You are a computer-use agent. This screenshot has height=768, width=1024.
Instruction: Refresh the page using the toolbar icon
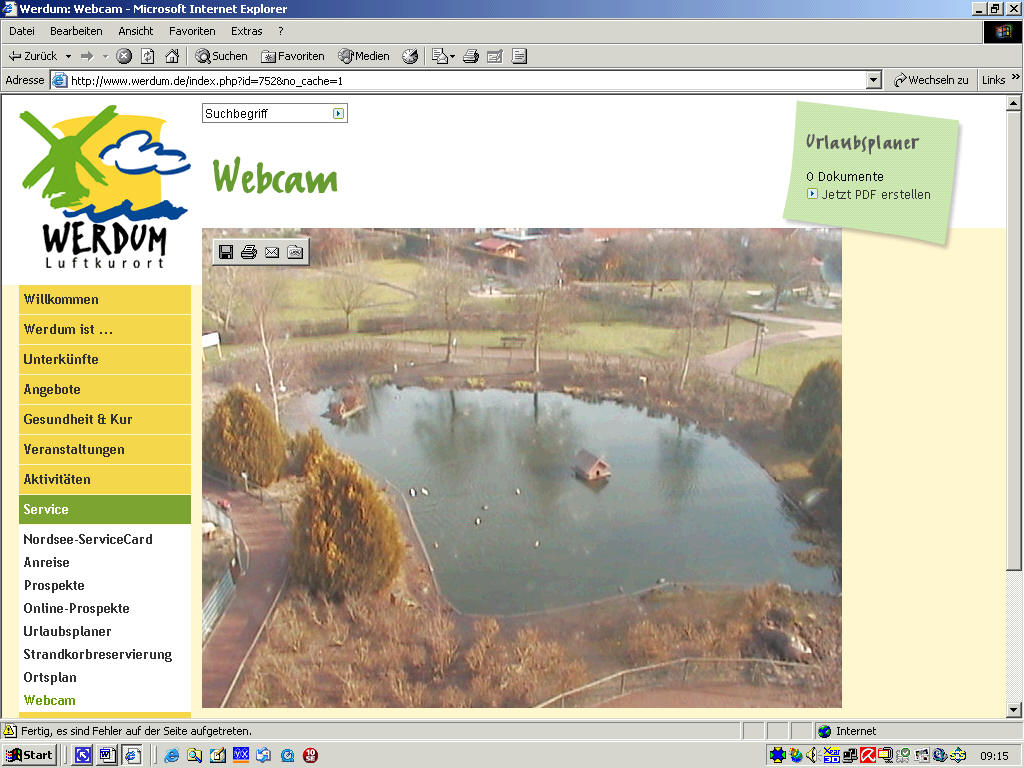click(x=148, y=56)
